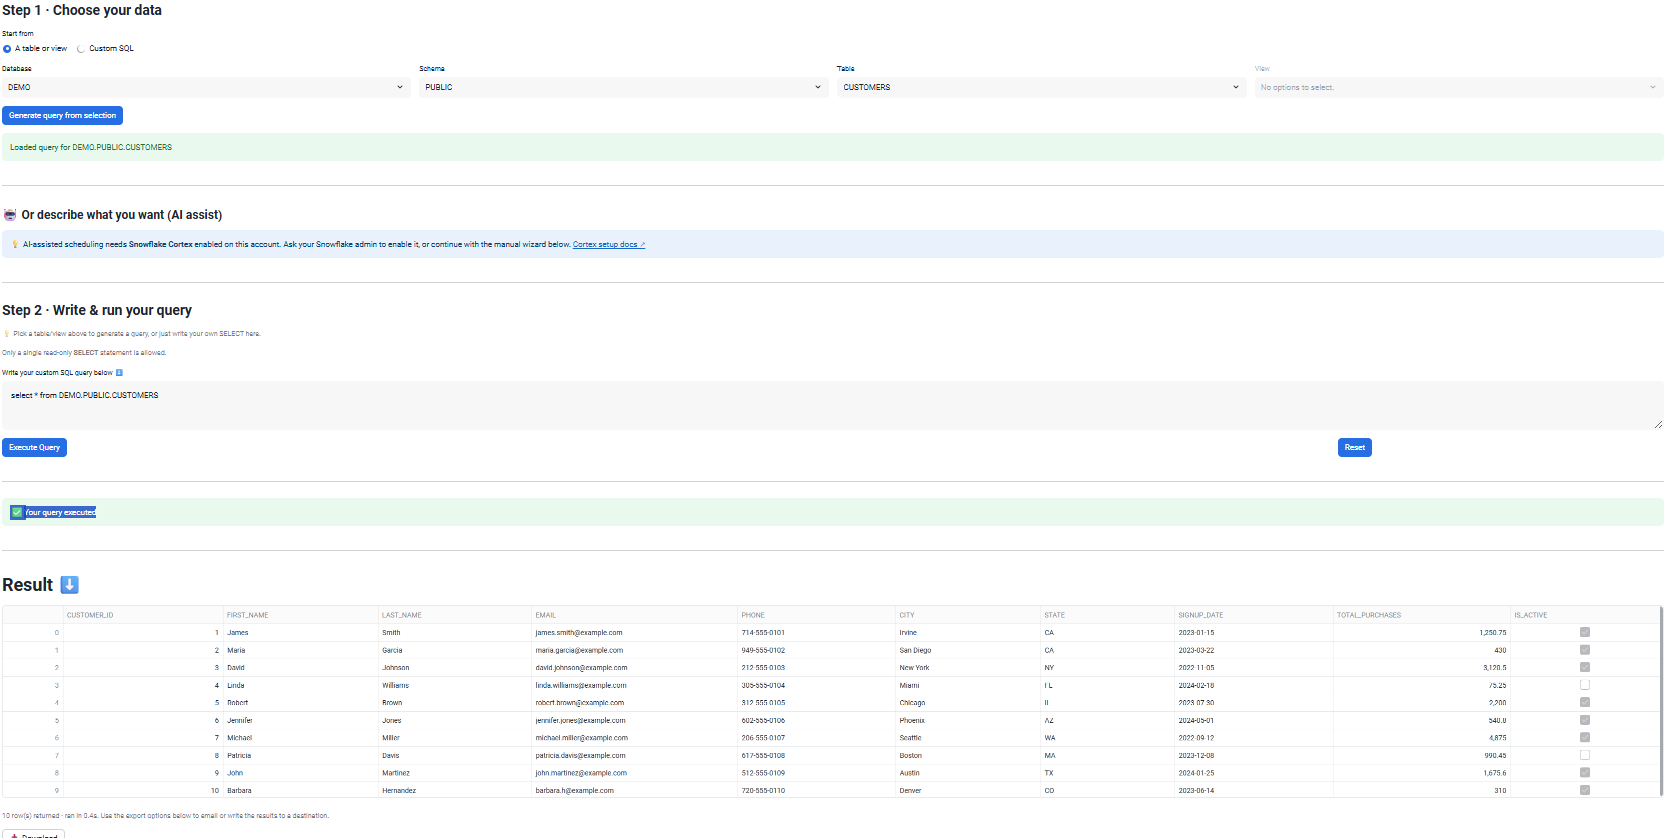Click the STATE column header

pyautogui.click(x=1108, y=615)
